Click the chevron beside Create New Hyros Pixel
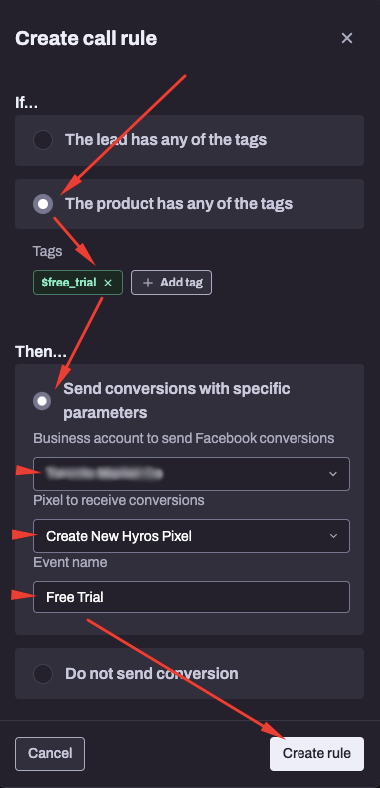 (x=333, y=536)
